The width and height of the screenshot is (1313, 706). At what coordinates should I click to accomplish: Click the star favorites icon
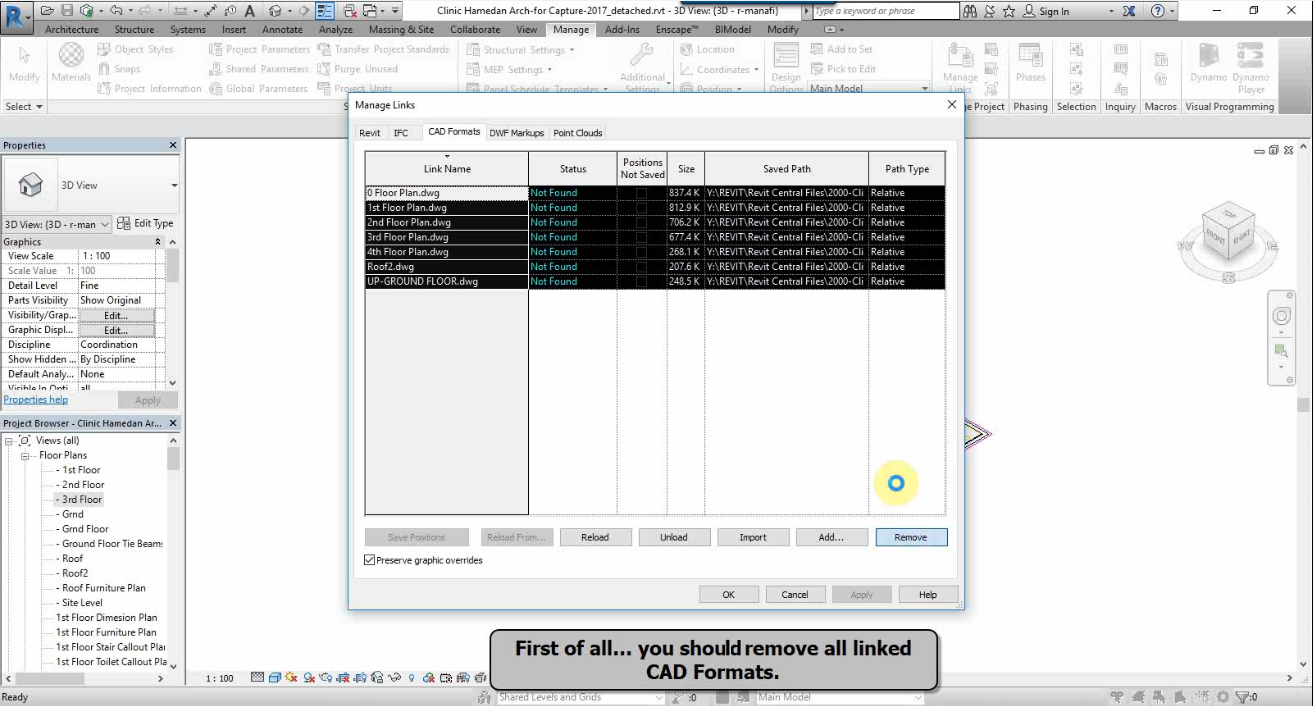coord(1008,11)
